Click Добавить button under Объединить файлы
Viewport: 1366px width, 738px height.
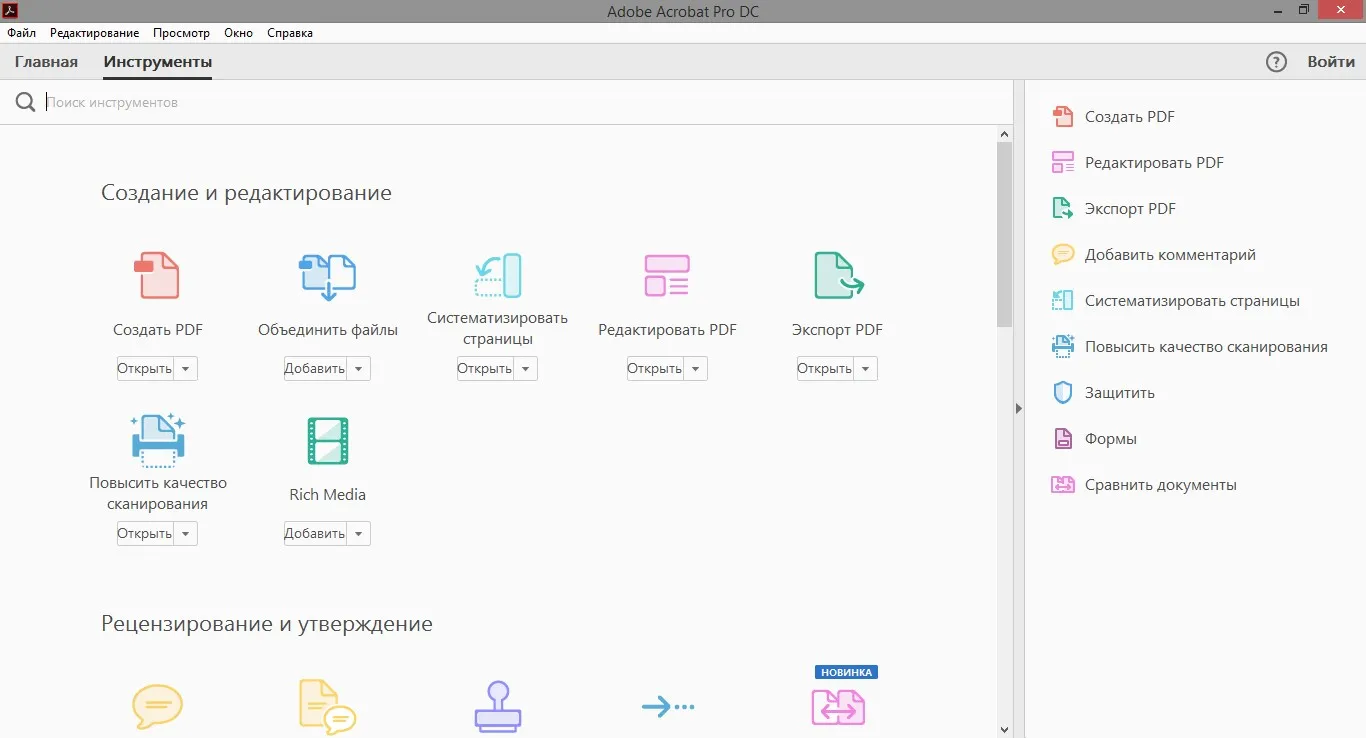pyautogui.click(x=314, y=368)
